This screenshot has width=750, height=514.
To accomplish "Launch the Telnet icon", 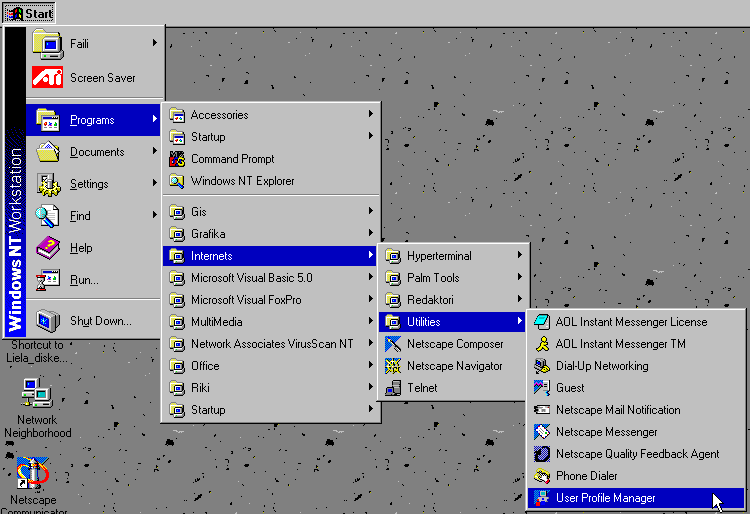I will (x=393, y=388).
